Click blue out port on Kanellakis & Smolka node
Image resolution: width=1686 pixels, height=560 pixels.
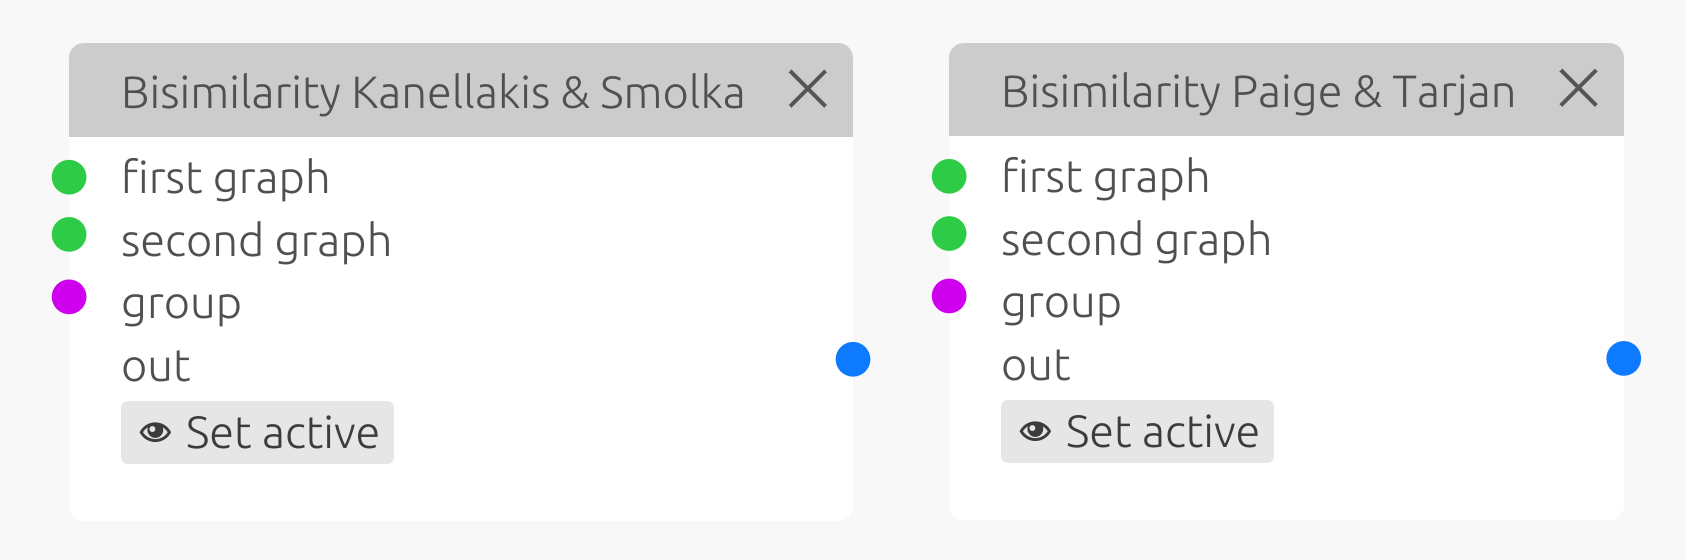click(x=853, y=359)
